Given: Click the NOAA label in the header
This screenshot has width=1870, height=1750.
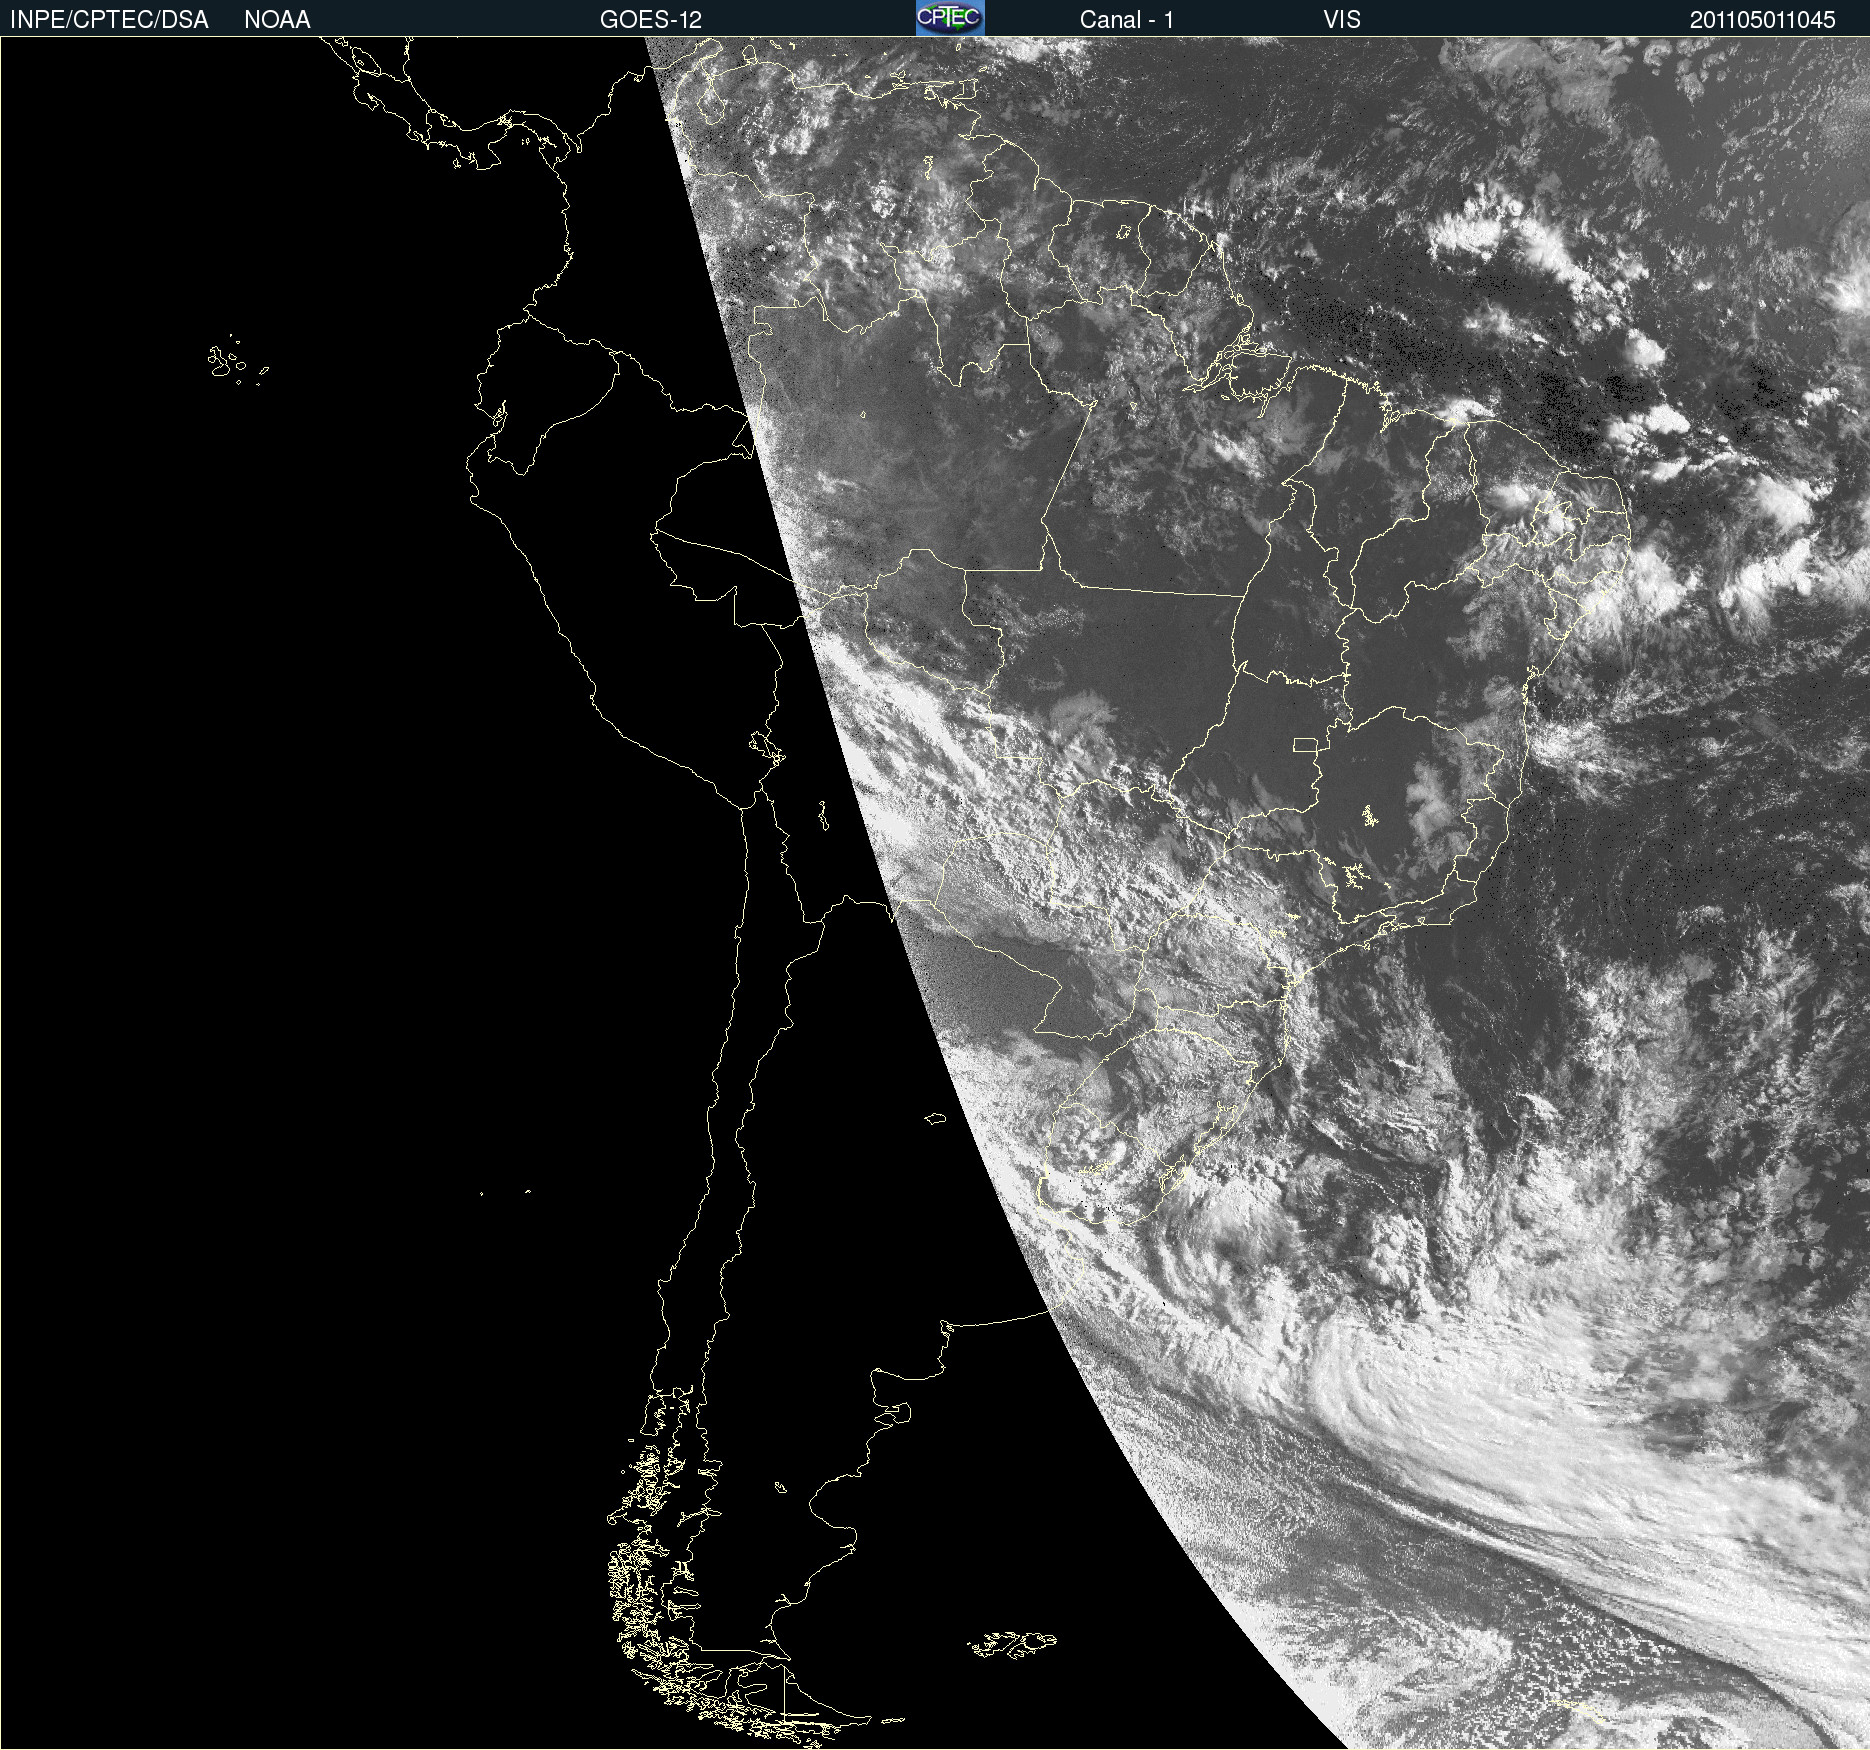Looking at the screenshot, I should click(x=277, y=20).
